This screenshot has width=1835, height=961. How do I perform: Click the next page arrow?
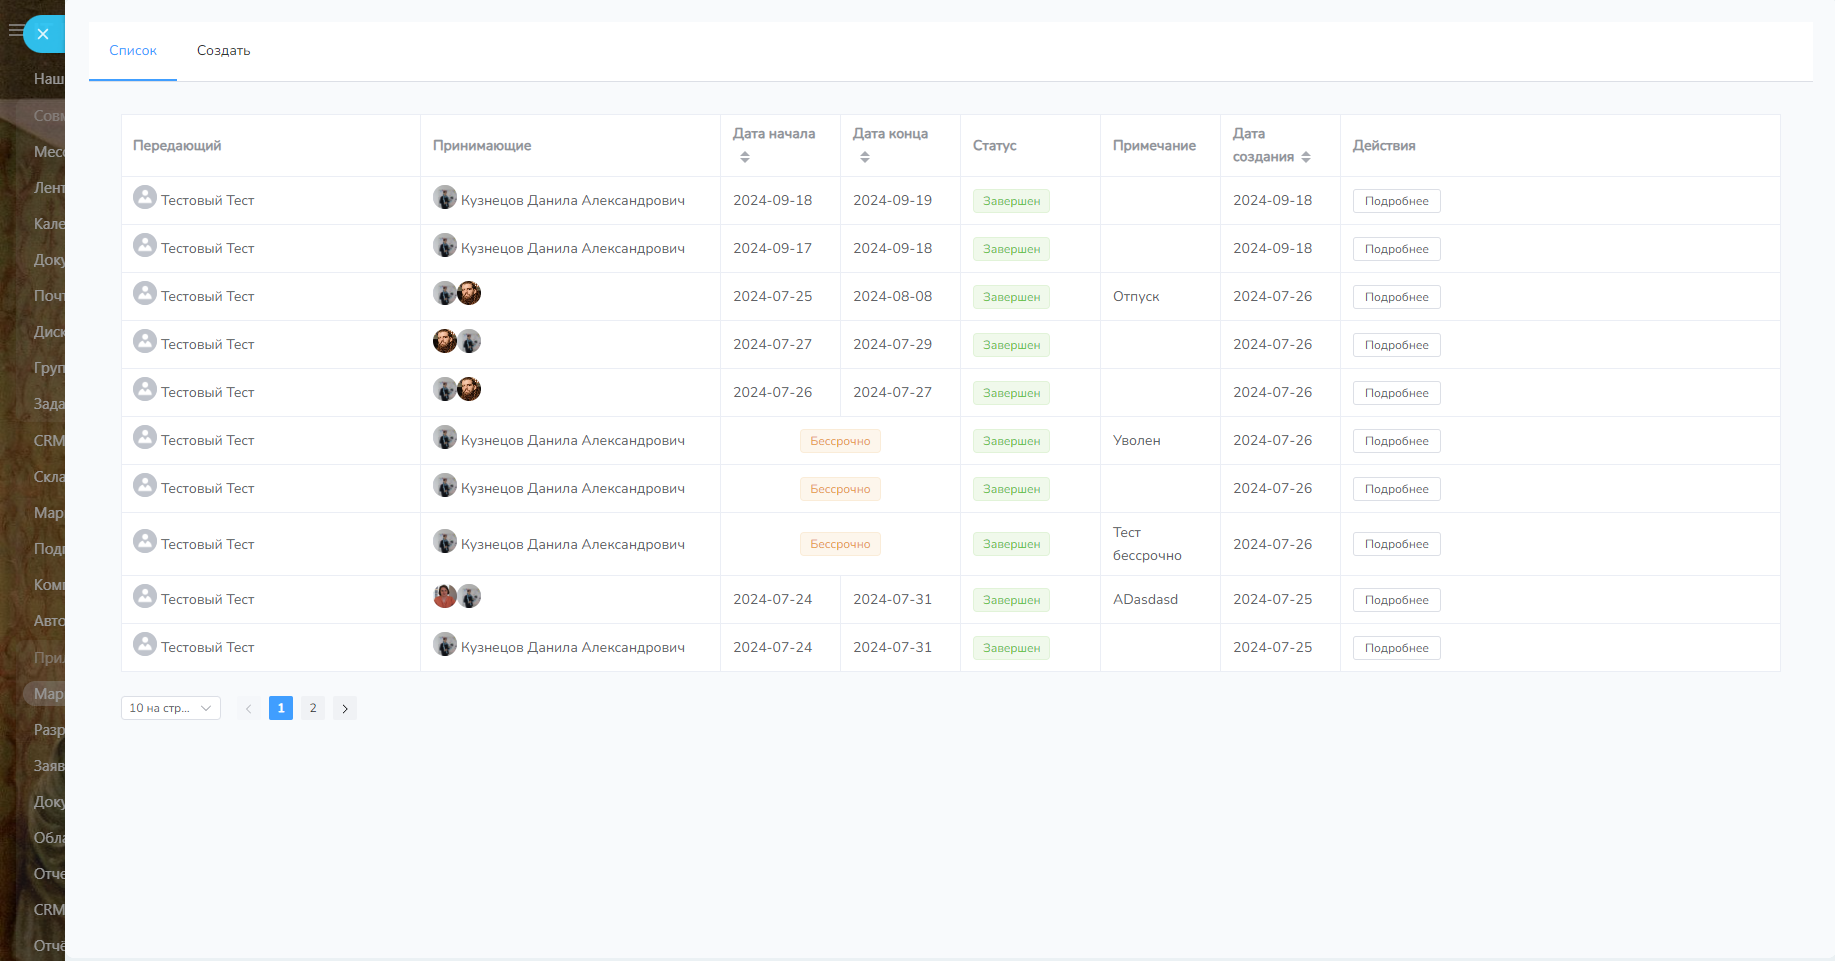click(345, 708)
